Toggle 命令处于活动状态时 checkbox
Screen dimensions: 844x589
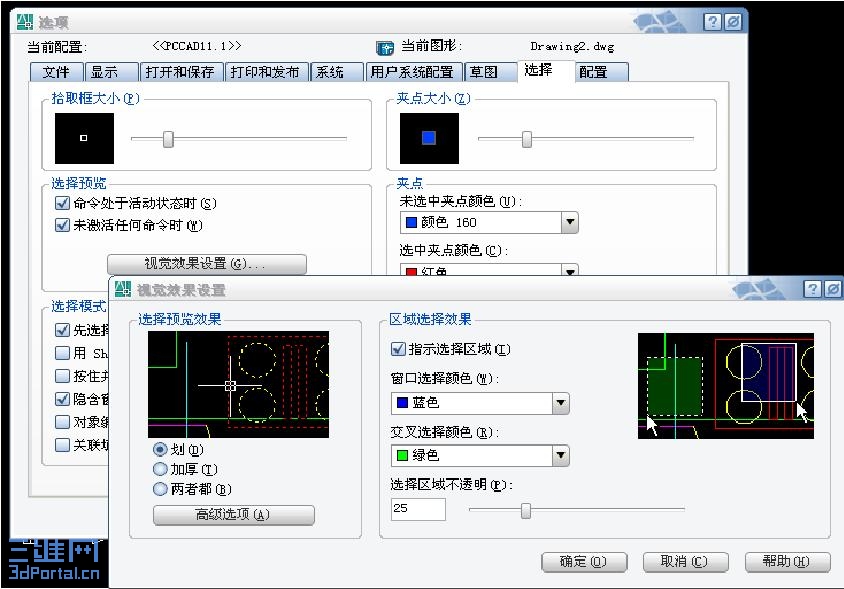point(62,203)
